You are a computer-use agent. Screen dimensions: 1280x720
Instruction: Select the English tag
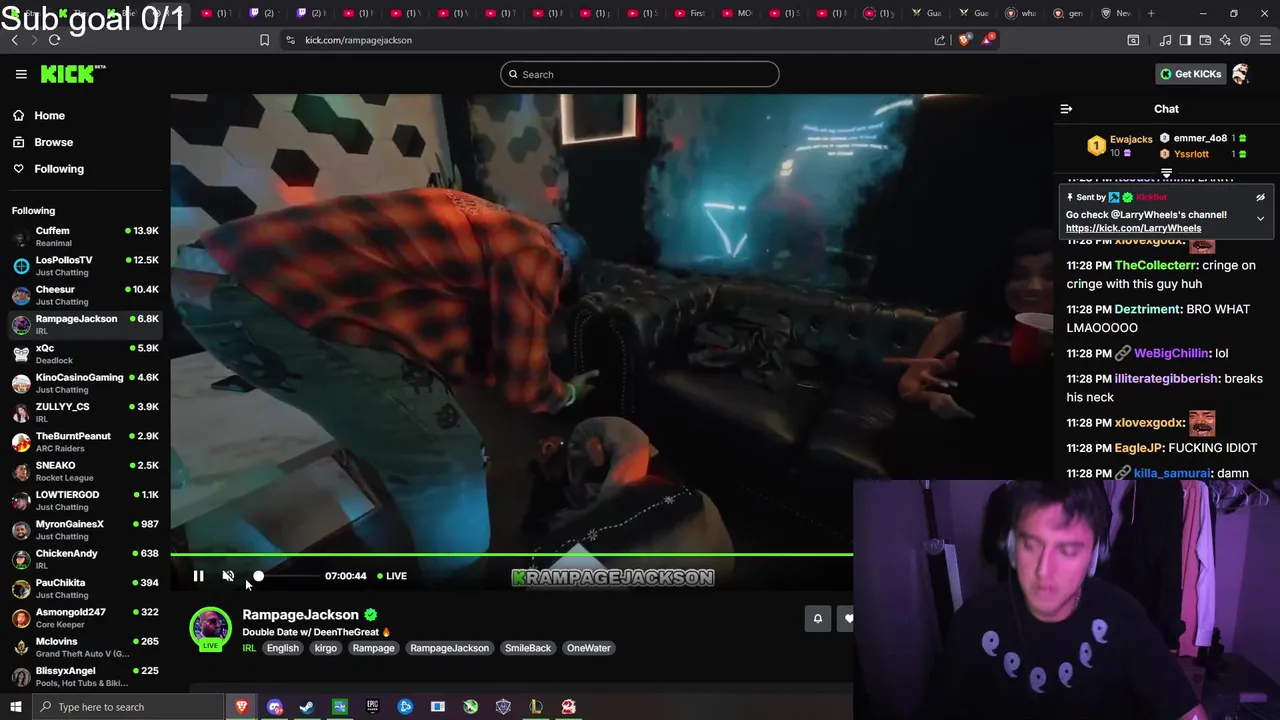282,648
